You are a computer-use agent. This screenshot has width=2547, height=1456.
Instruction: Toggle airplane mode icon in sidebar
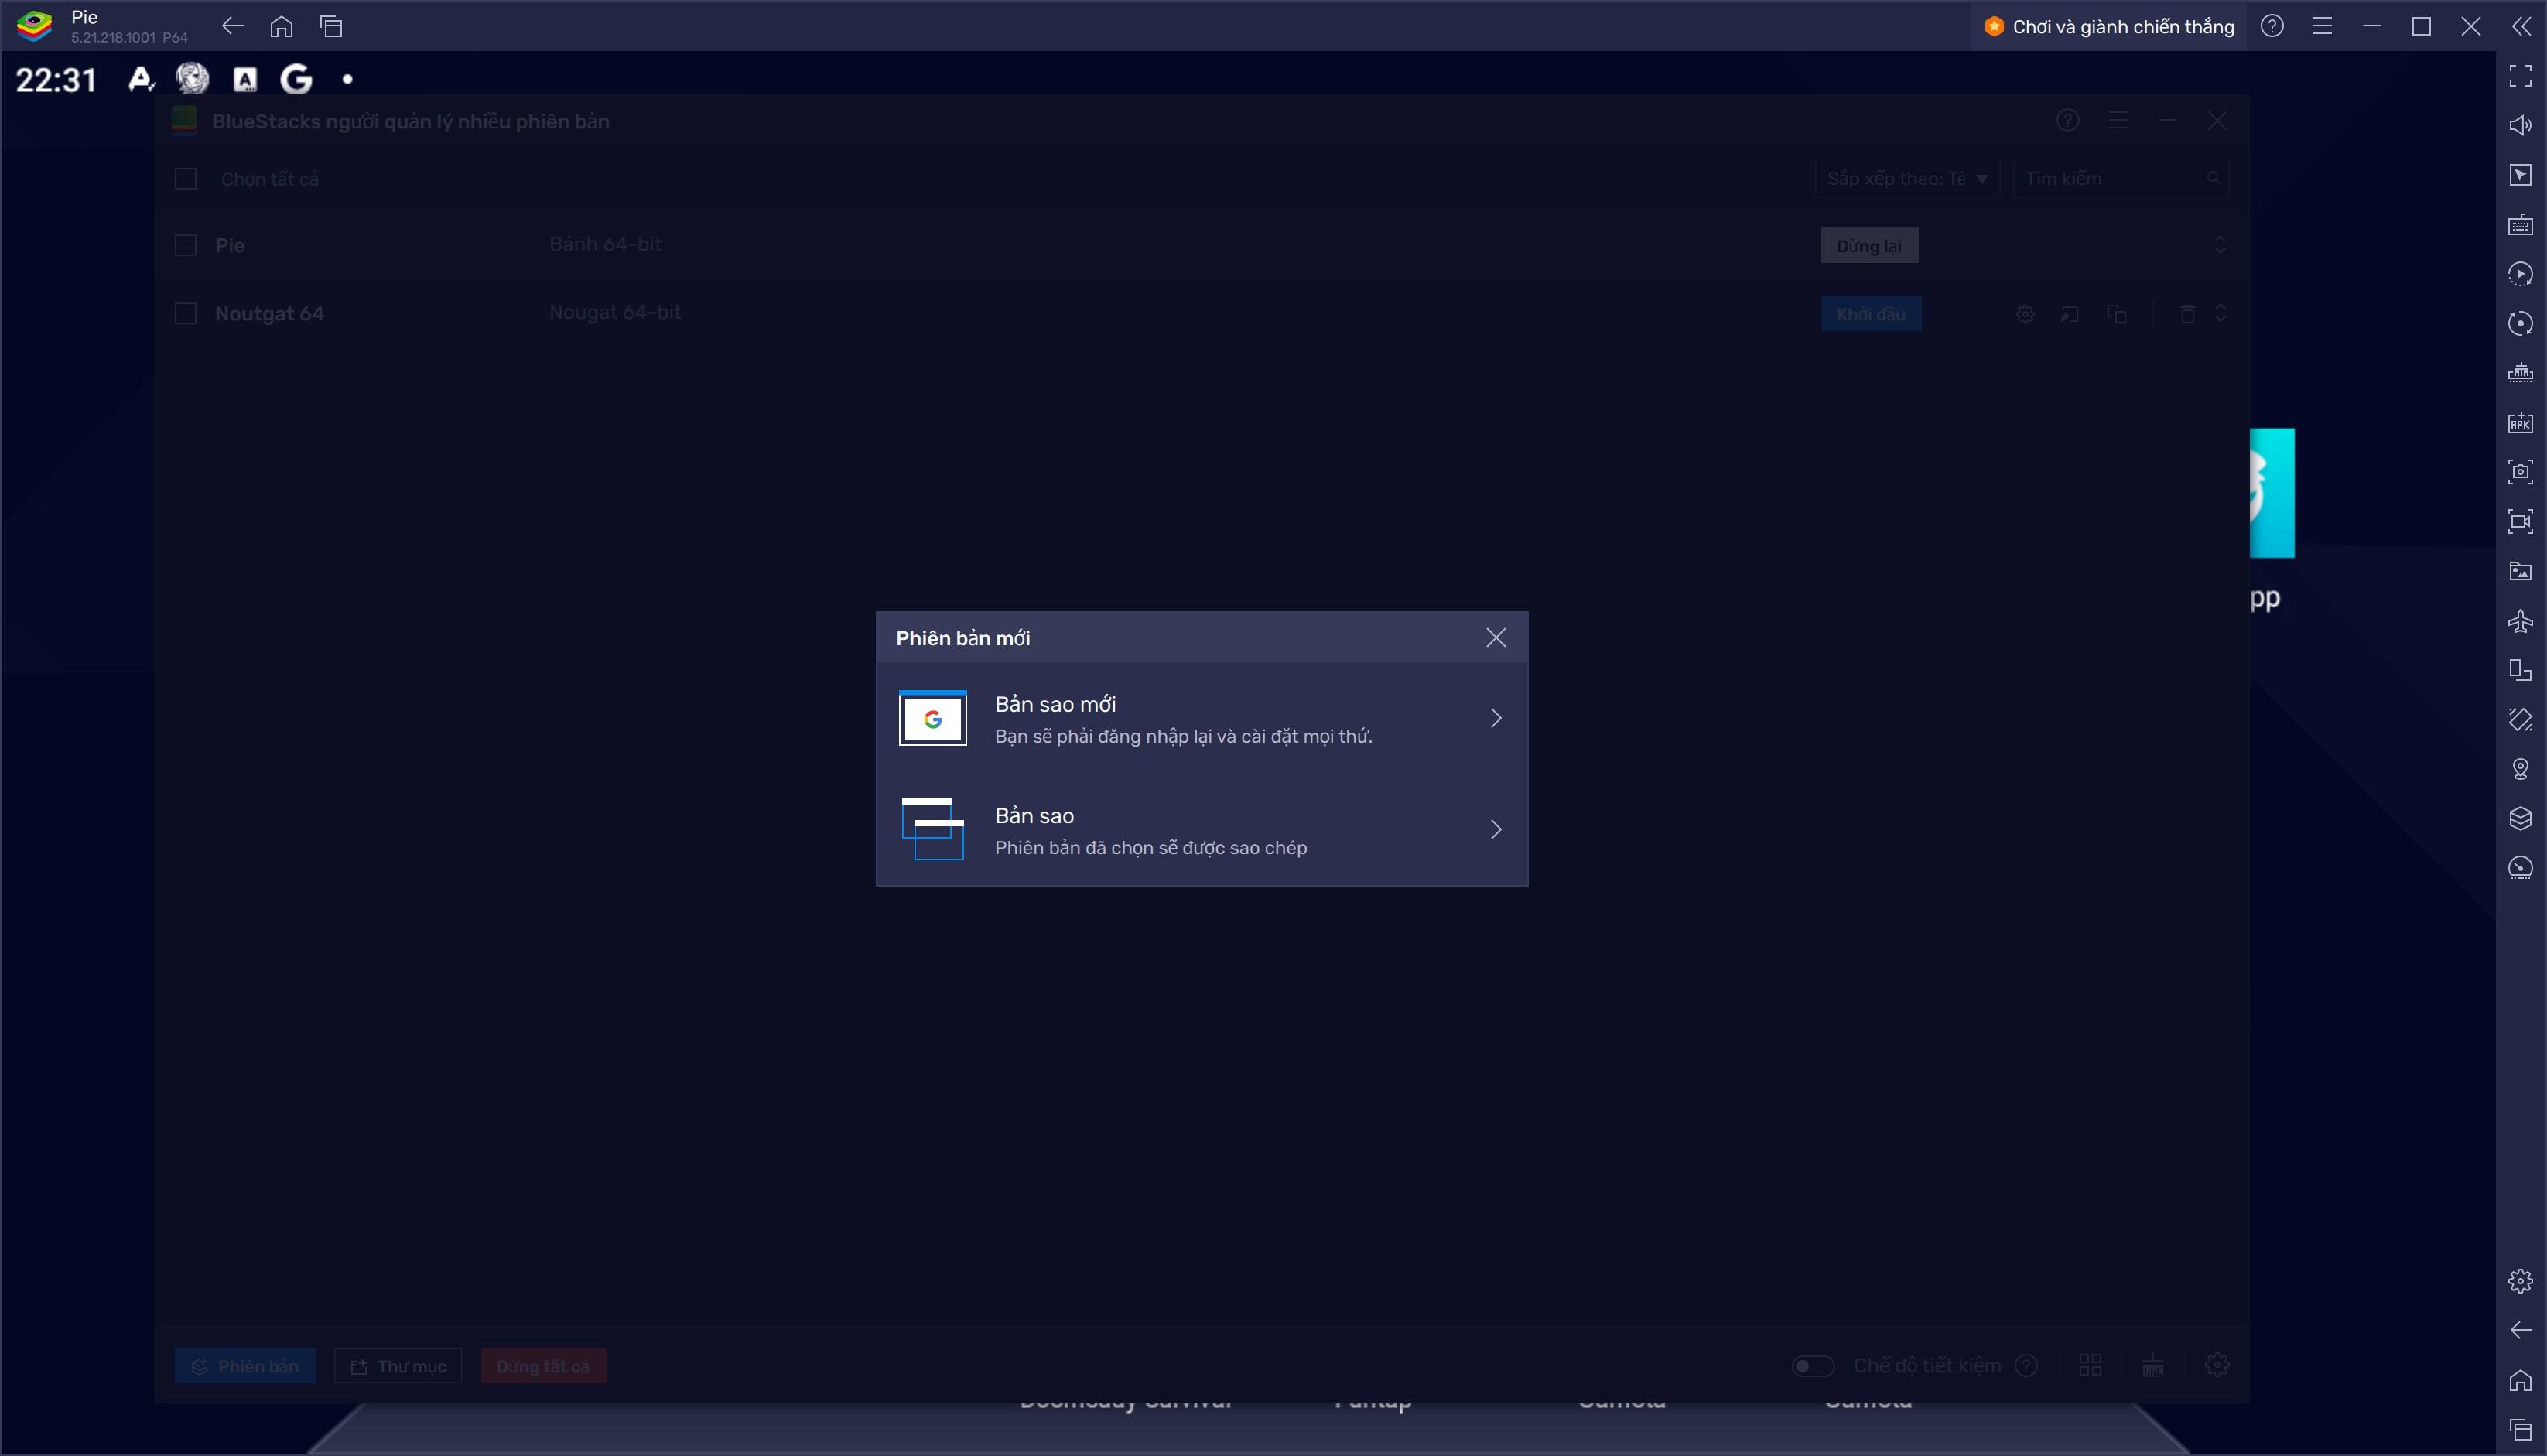[x=2520, y=621]
